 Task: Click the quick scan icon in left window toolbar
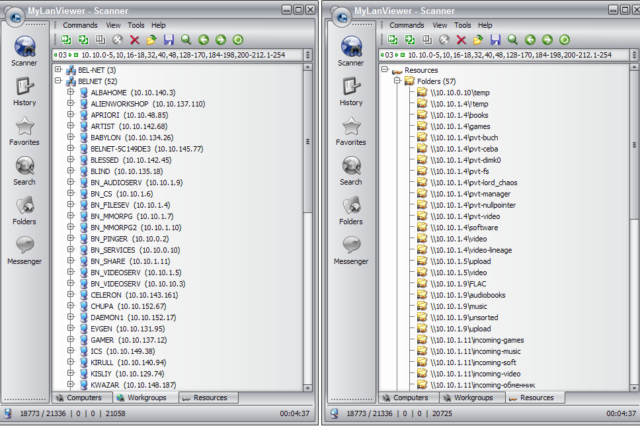point(66,40)
